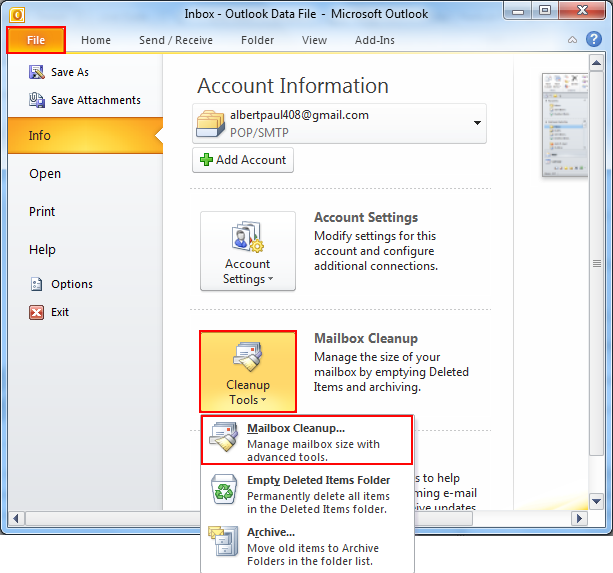Viewport: 613px width, 573px height.
Task: Click the Outlook window preview thumbnail
Action: click(x=565, y=125)
